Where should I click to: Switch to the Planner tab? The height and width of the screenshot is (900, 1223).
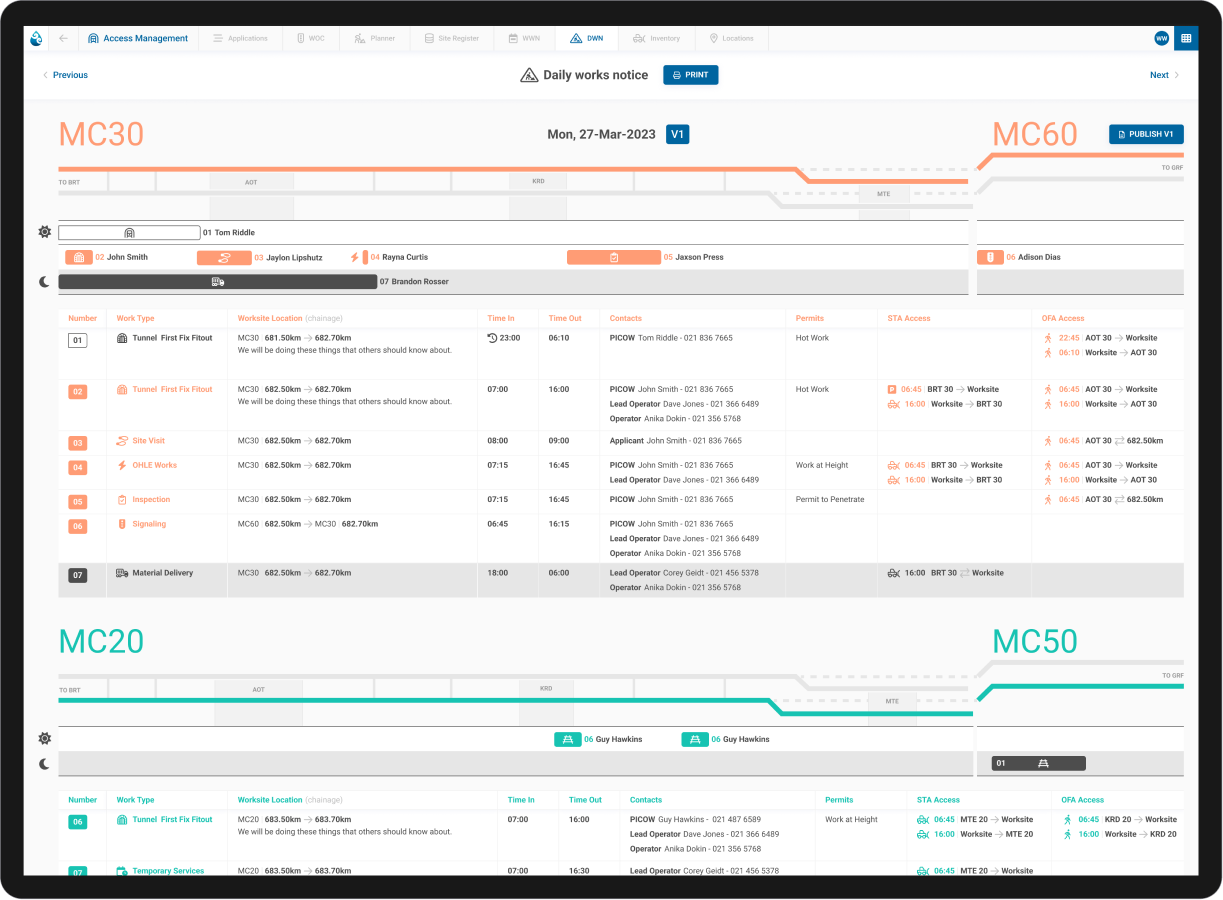374,38
